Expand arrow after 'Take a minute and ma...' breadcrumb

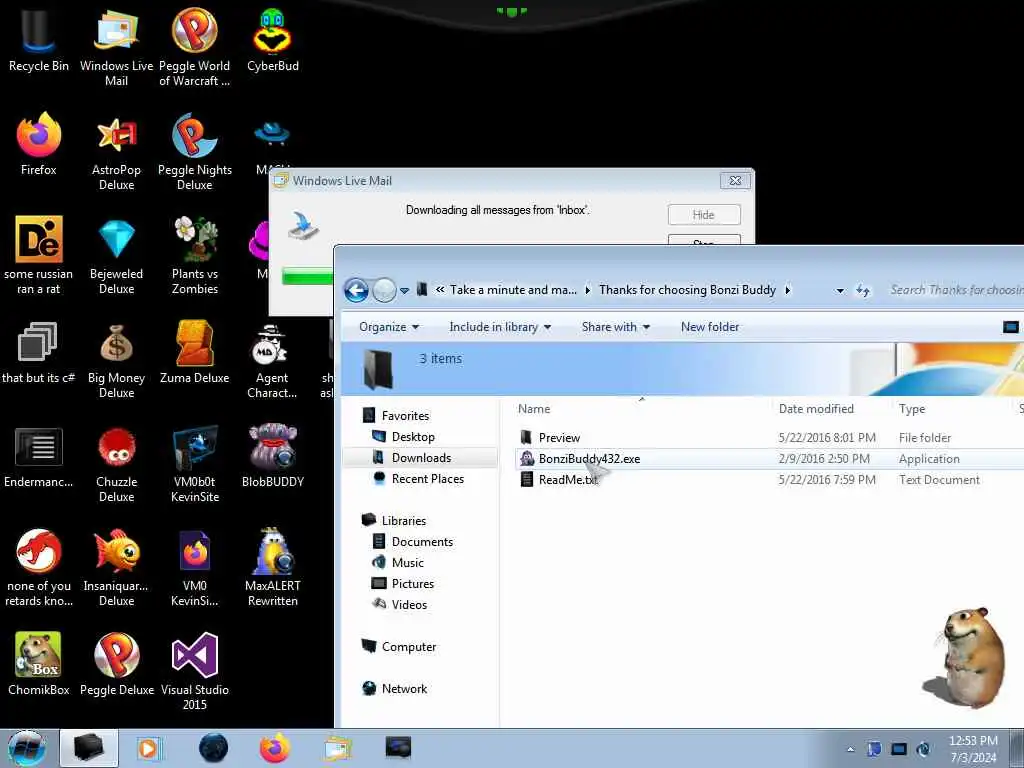pyautogui.click(x=587, y=290)
